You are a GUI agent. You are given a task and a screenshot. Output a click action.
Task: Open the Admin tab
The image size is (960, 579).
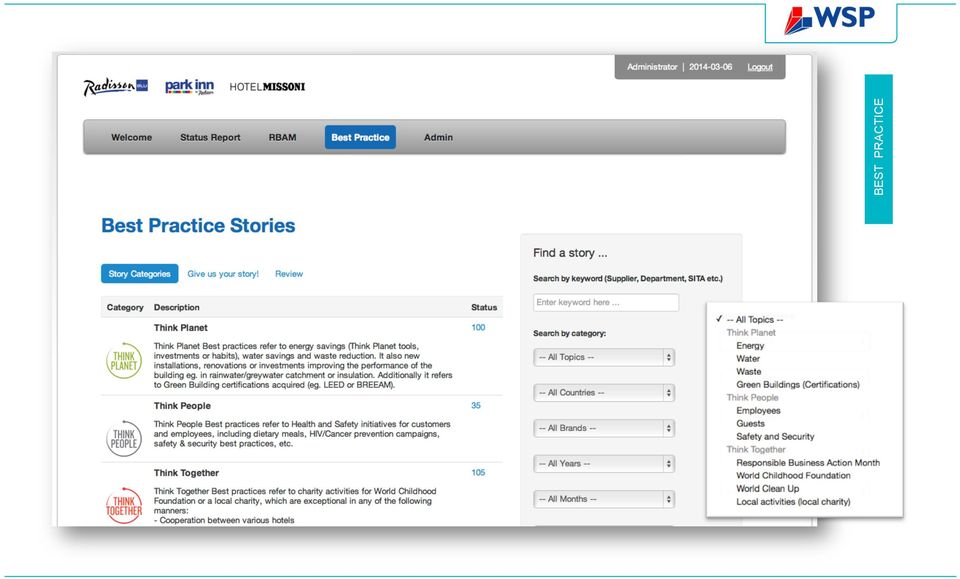pos(438,137)
